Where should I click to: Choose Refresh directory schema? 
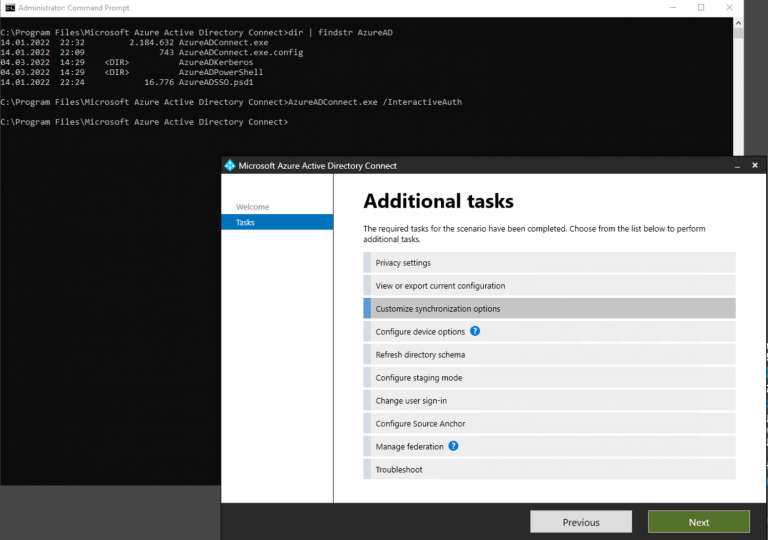tap(549, 355)
